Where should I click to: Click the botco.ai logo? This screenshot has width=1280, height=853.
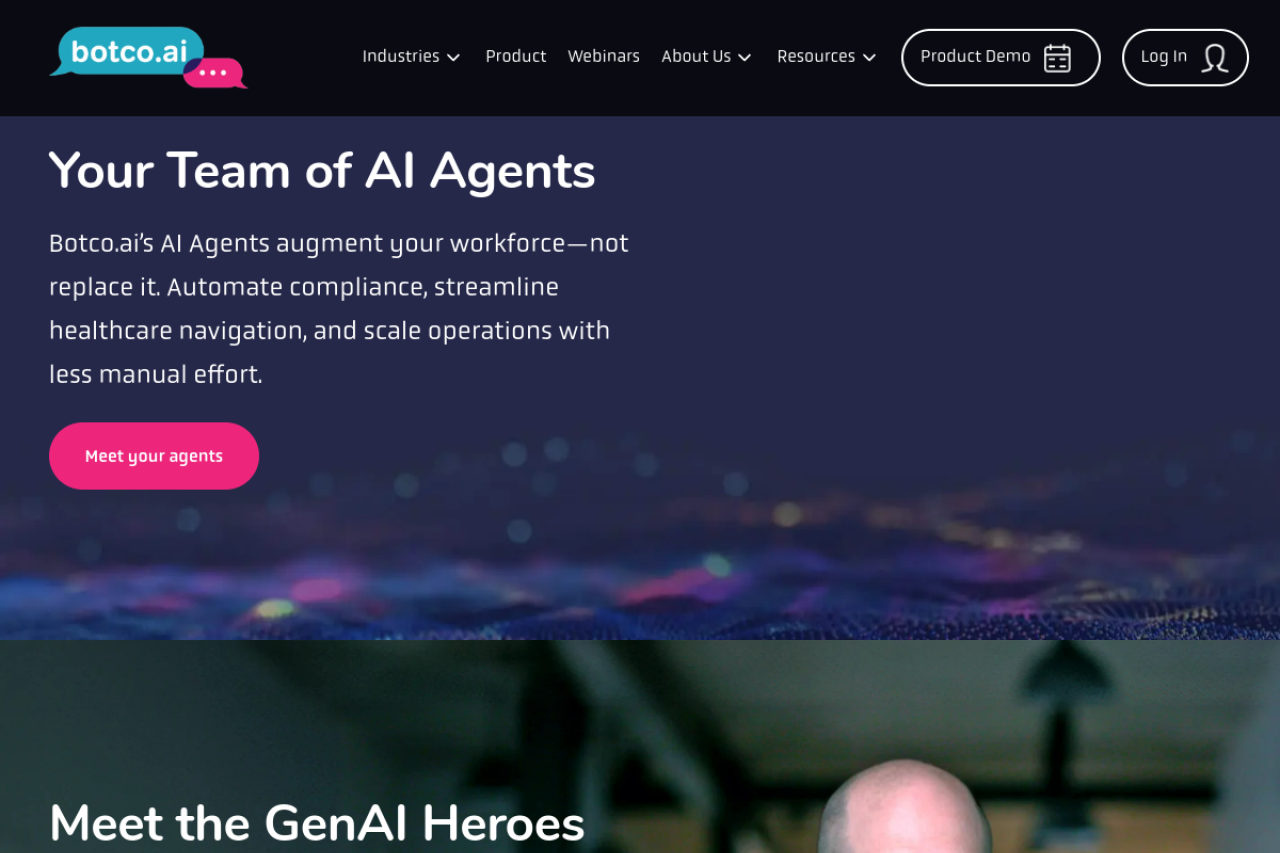click(148, 57)
